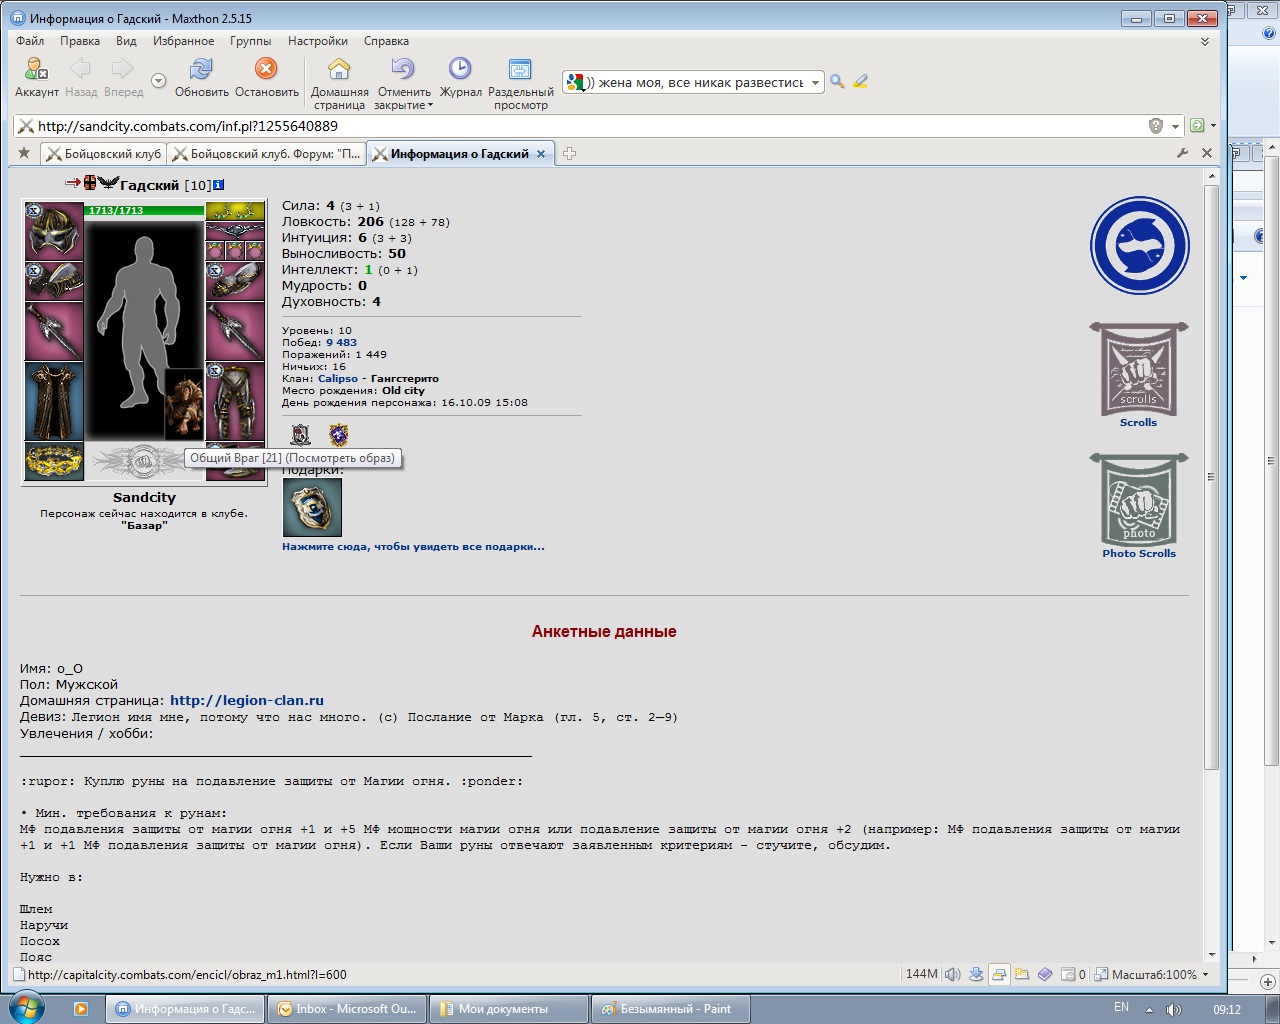Mute sound via status bar speaker icon
1280x1024 pixels.
click(x=952, y=974)
